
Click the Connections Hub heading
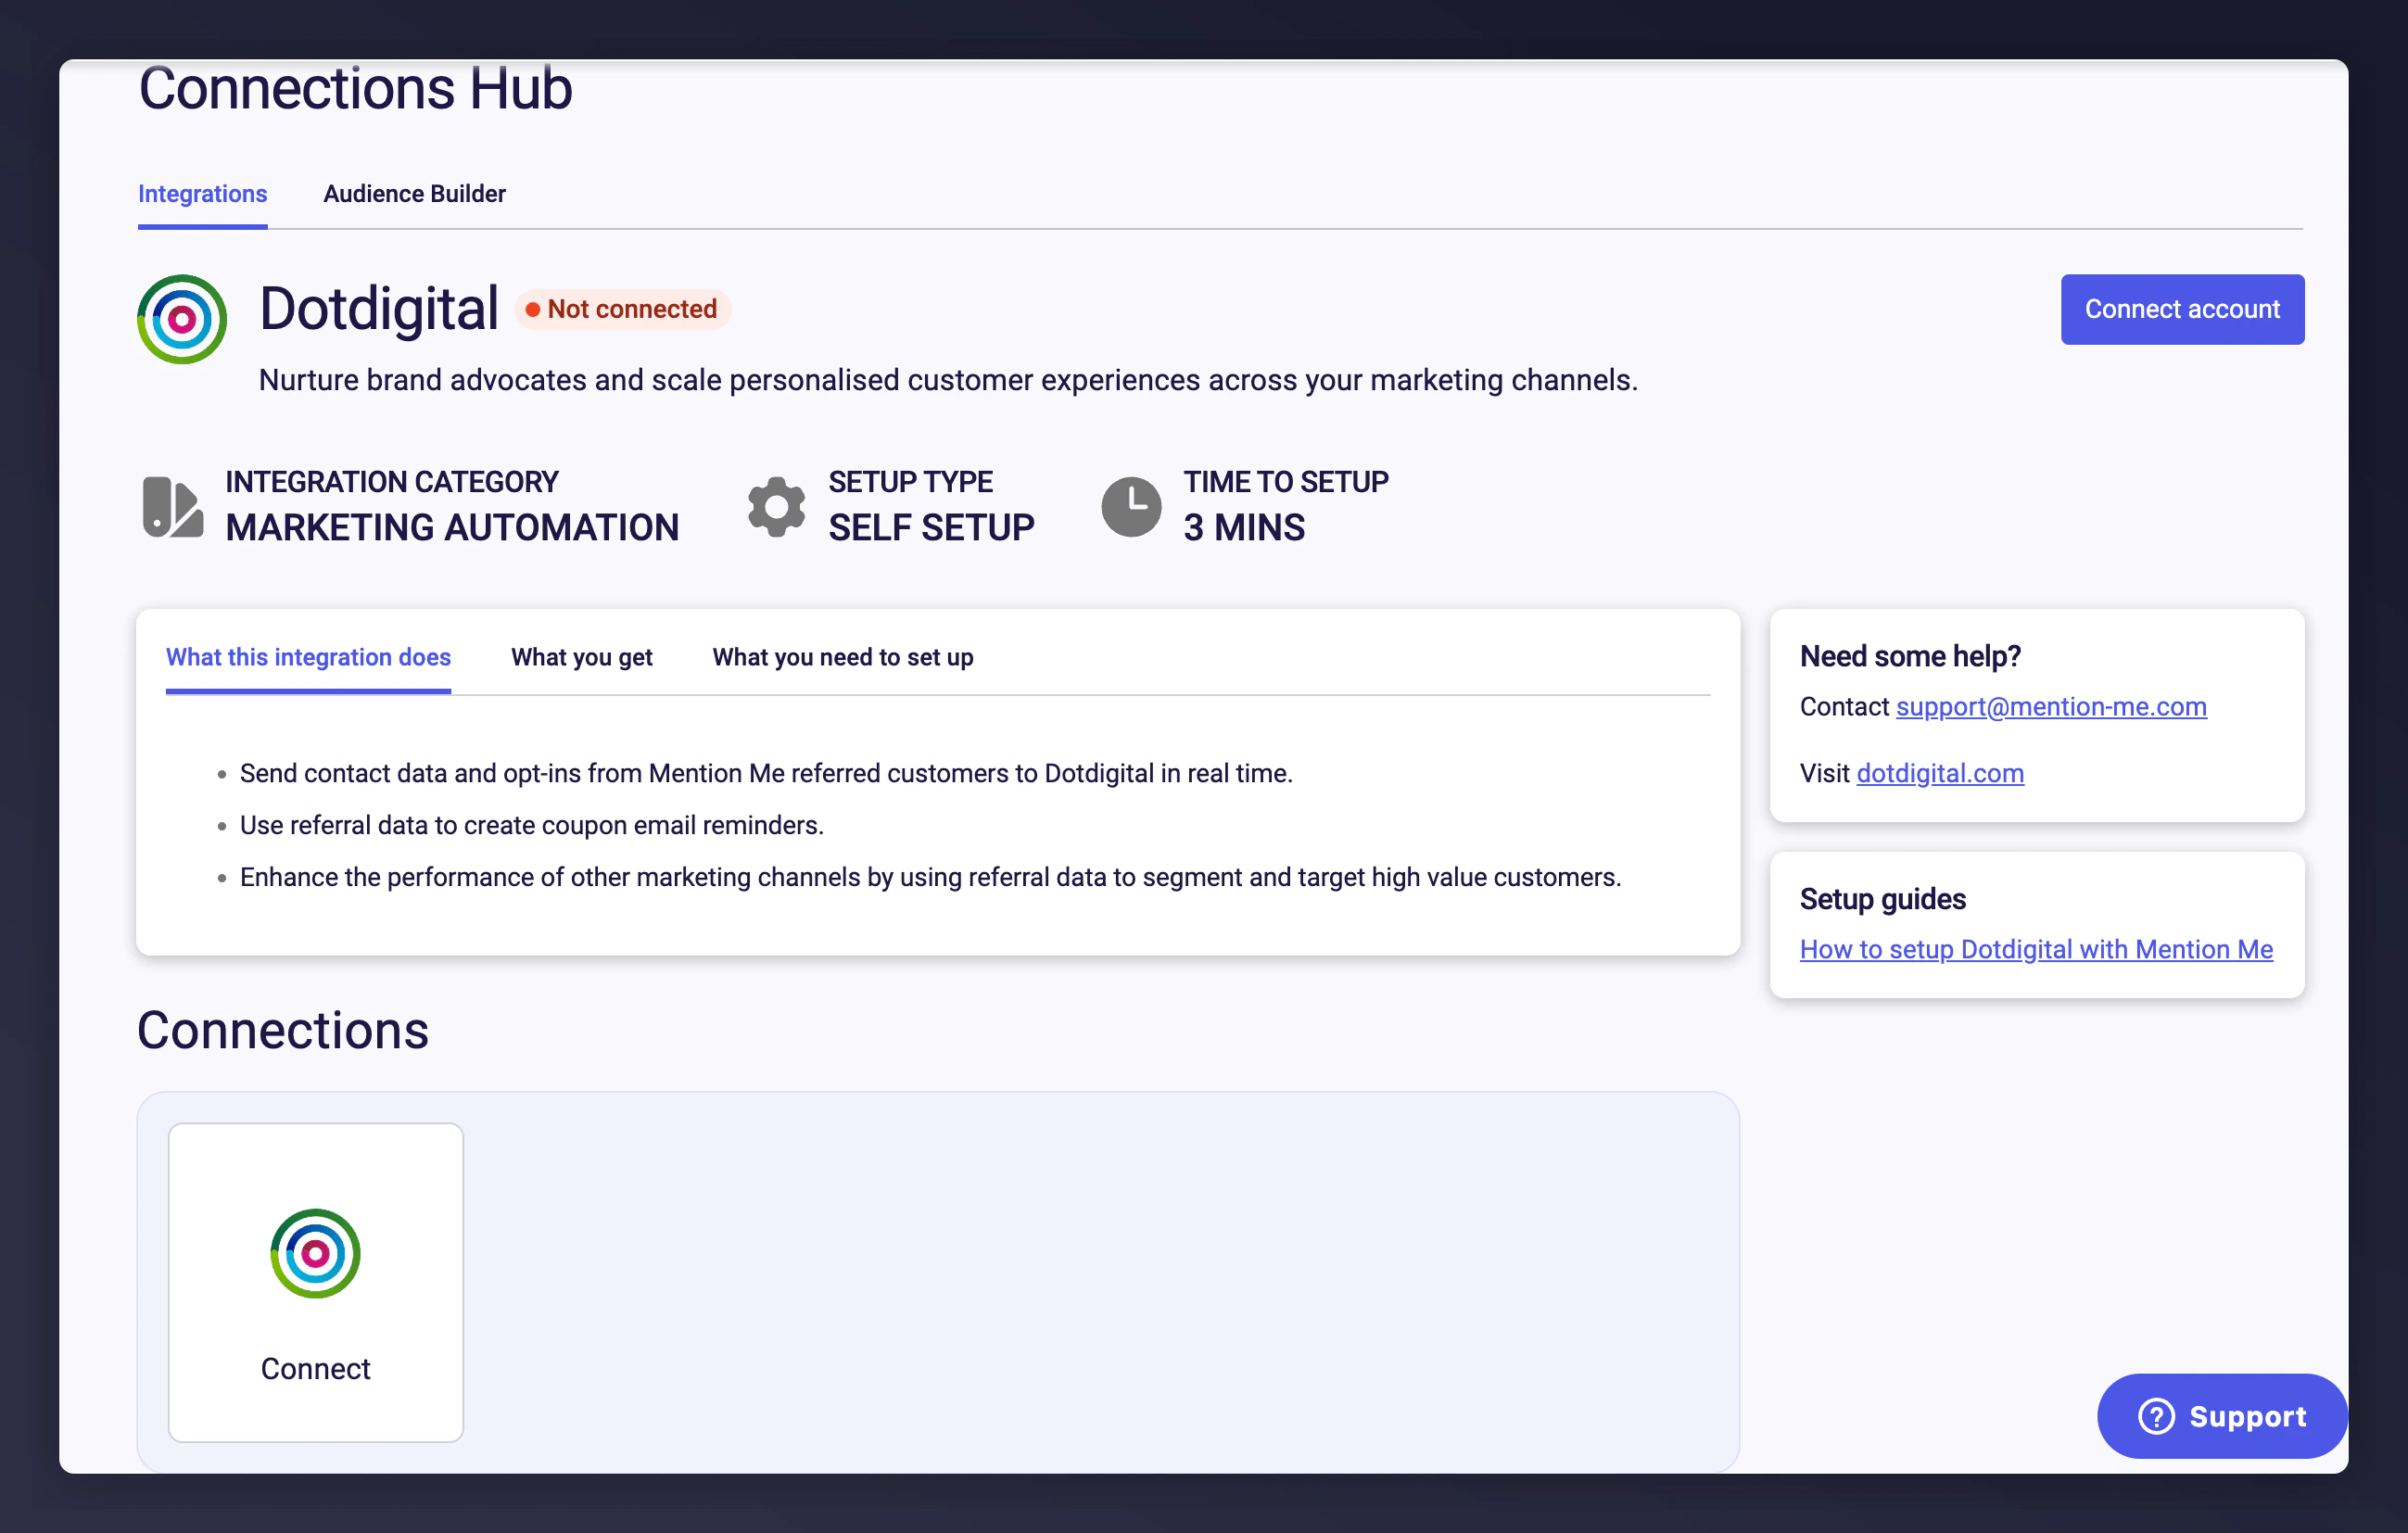coord(355,88)
